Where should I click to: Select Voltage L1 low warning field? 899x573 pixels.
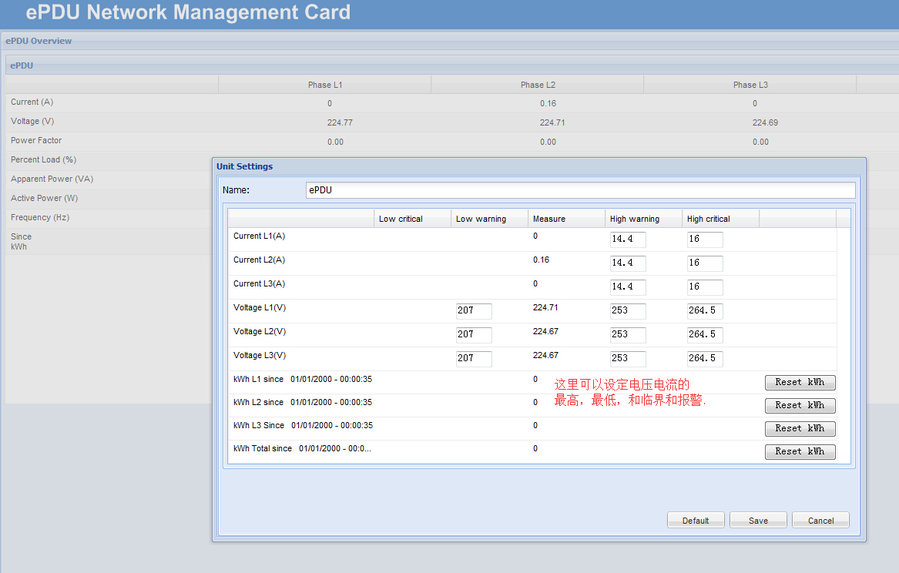[x=474, y=311]
